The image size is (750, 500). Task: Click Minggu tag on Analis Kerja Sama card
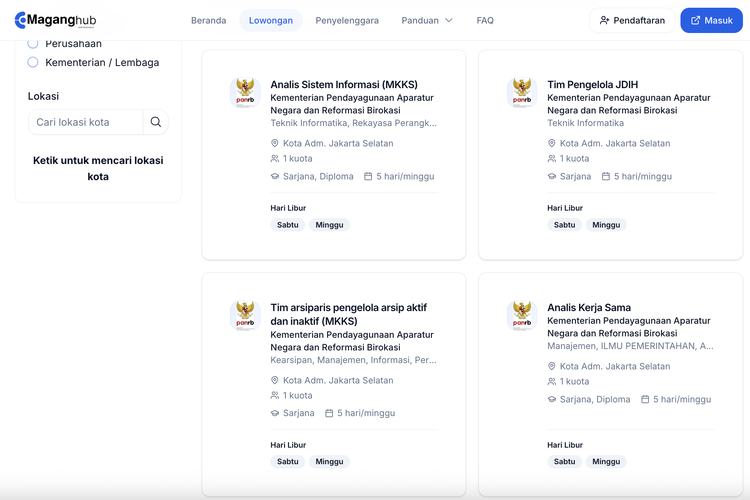606,462
